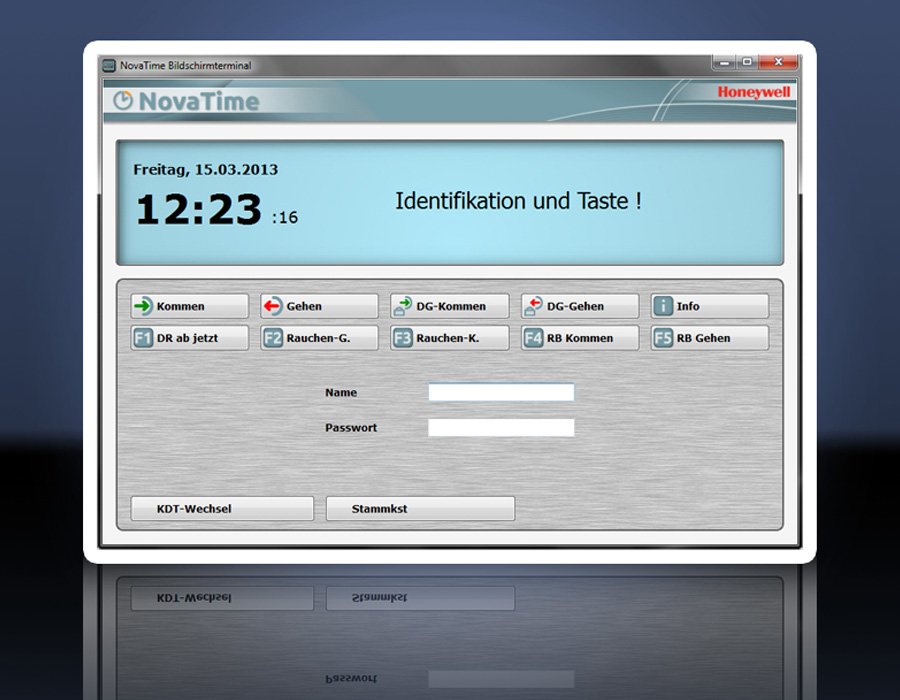Choose the DG-Gehen button label
This screenshot has height=700, width=900.
pyautogui.click(x=575, y=306)
